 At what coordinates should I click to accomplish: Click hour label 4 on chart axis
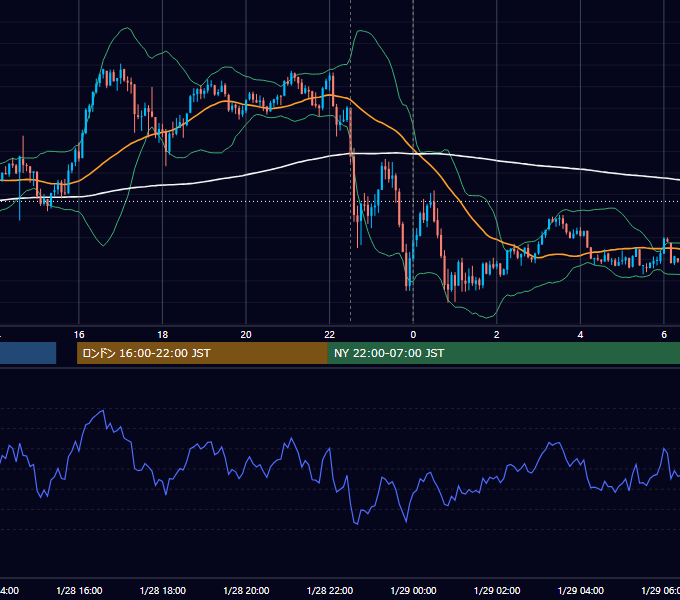[580, 334]
